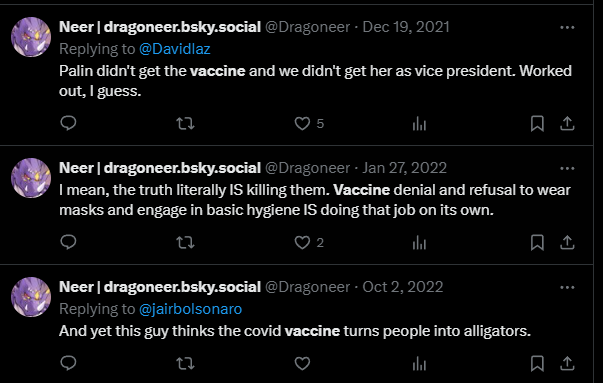Like the alligators tweet
The height and width of the screenshot is (383, 603).
coord(302,363)
